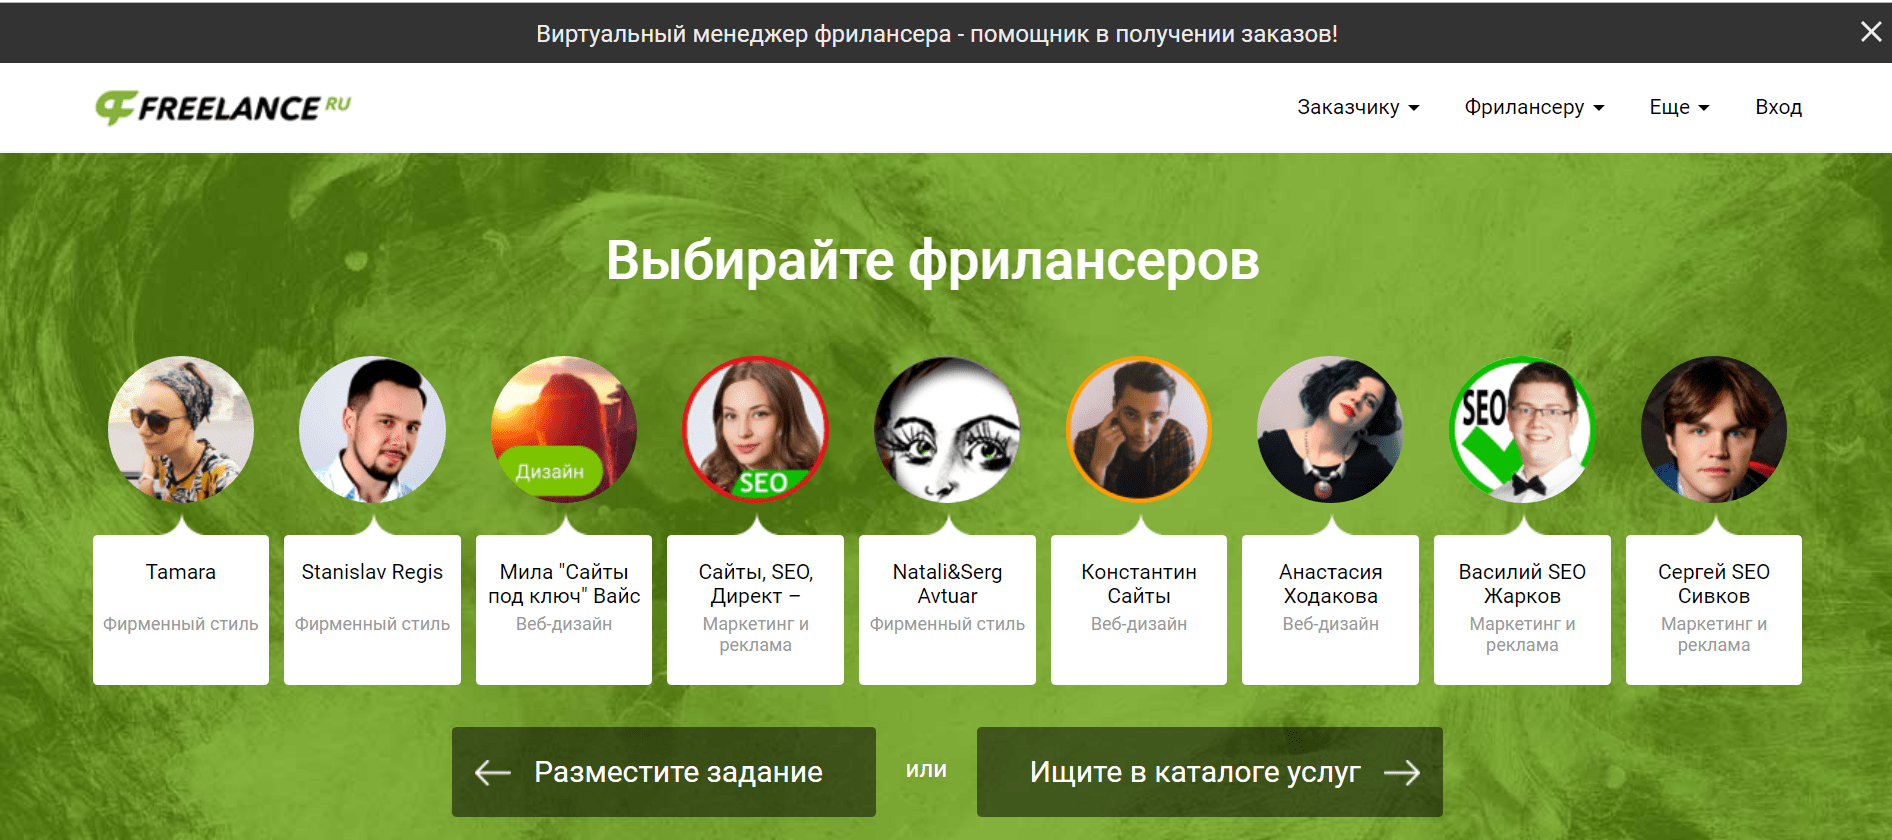Click Веб-дизайн under Константин Сайты

click(1139, 624)
